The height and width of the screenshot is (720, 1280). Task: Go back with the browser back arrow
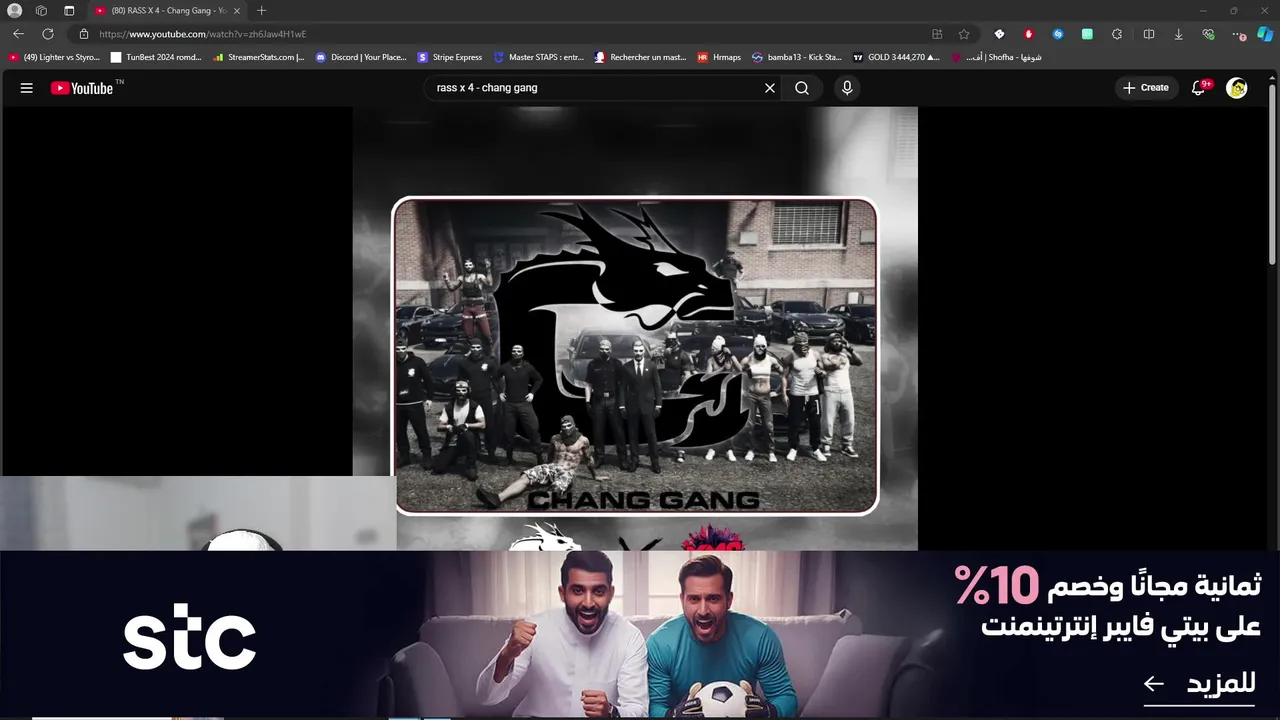click(x=18, y=34)
